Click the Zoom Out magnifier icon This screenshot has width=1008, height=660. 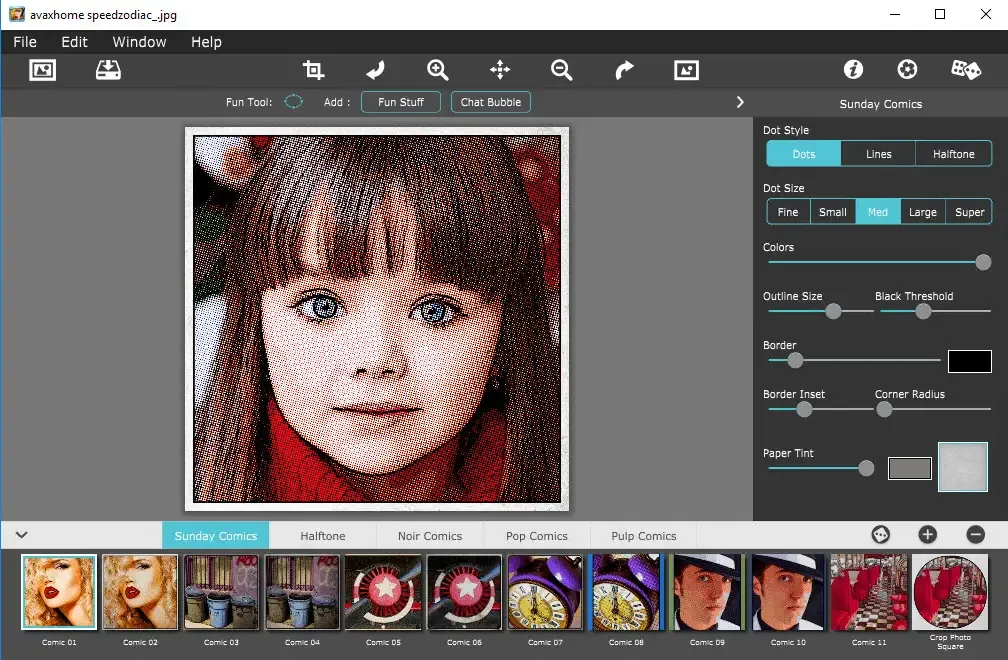(x=561, y=69)
